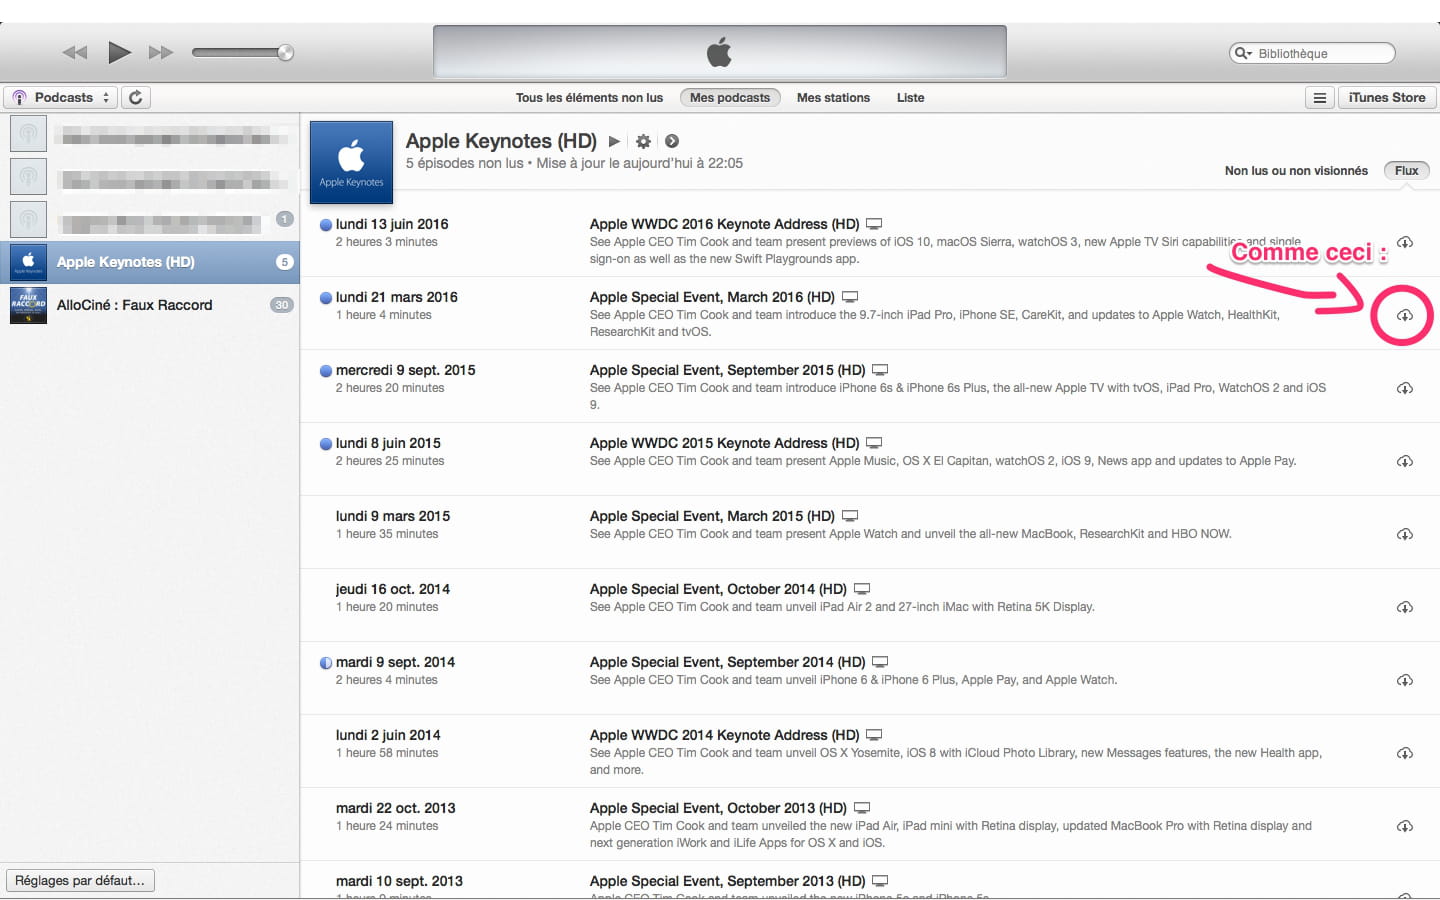The width and height of the screenshot is (1440, 900).
Task: Refresh podcasts with the reload icon
Action: point(135,97)
